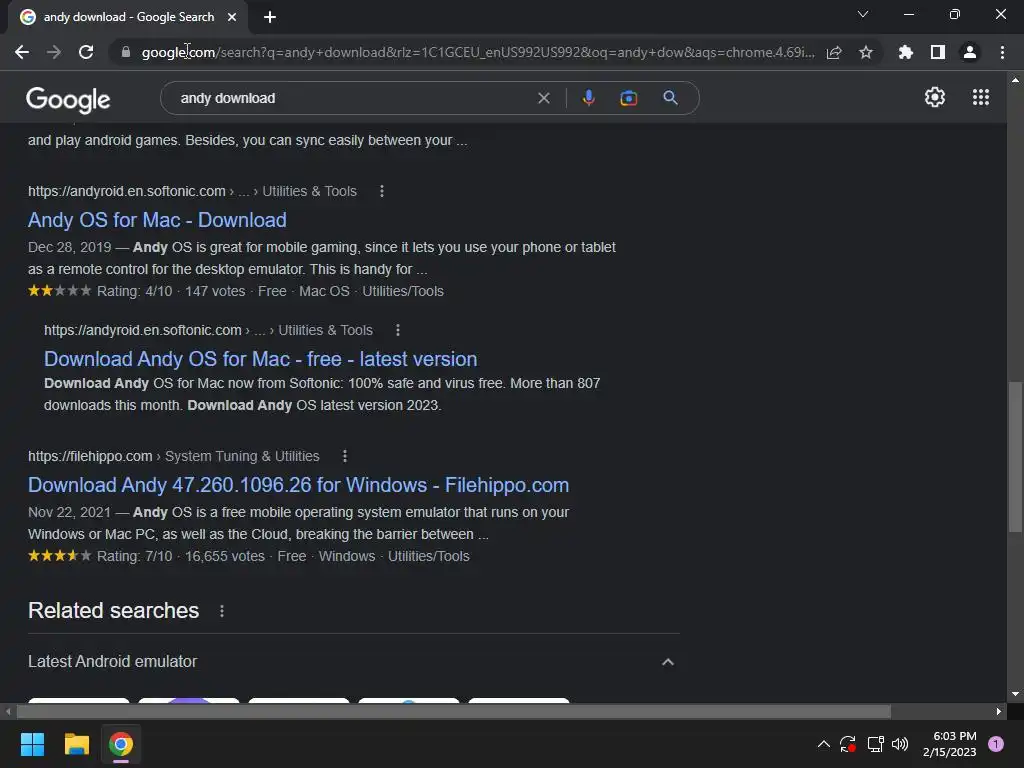Collapse the Latest Android emulator section
This screenshot has width=1024, height=768.
(x=667, y=662)
